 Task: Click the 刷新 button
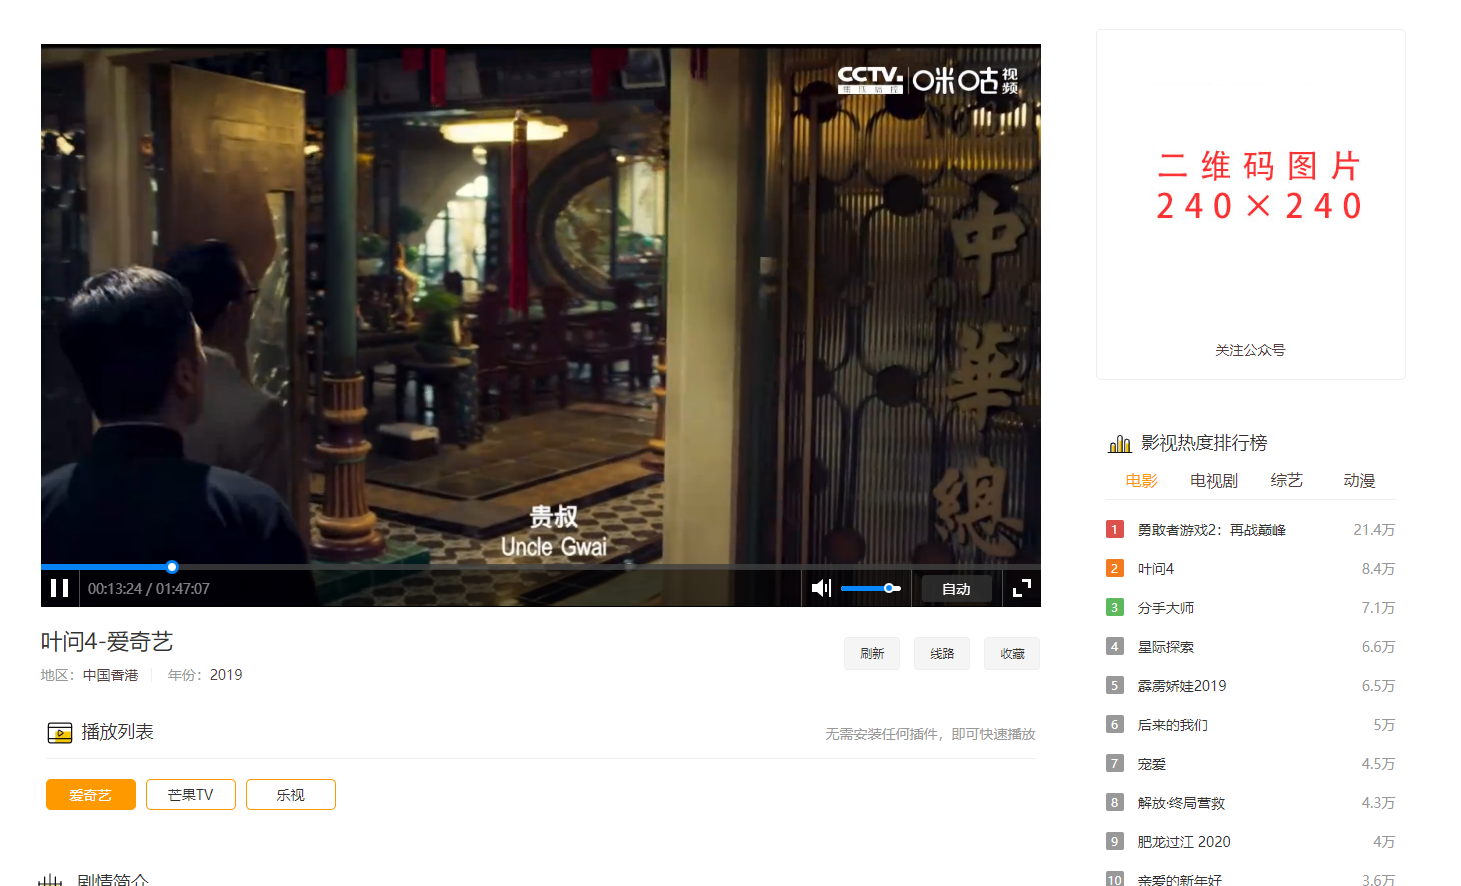point(872,653)
